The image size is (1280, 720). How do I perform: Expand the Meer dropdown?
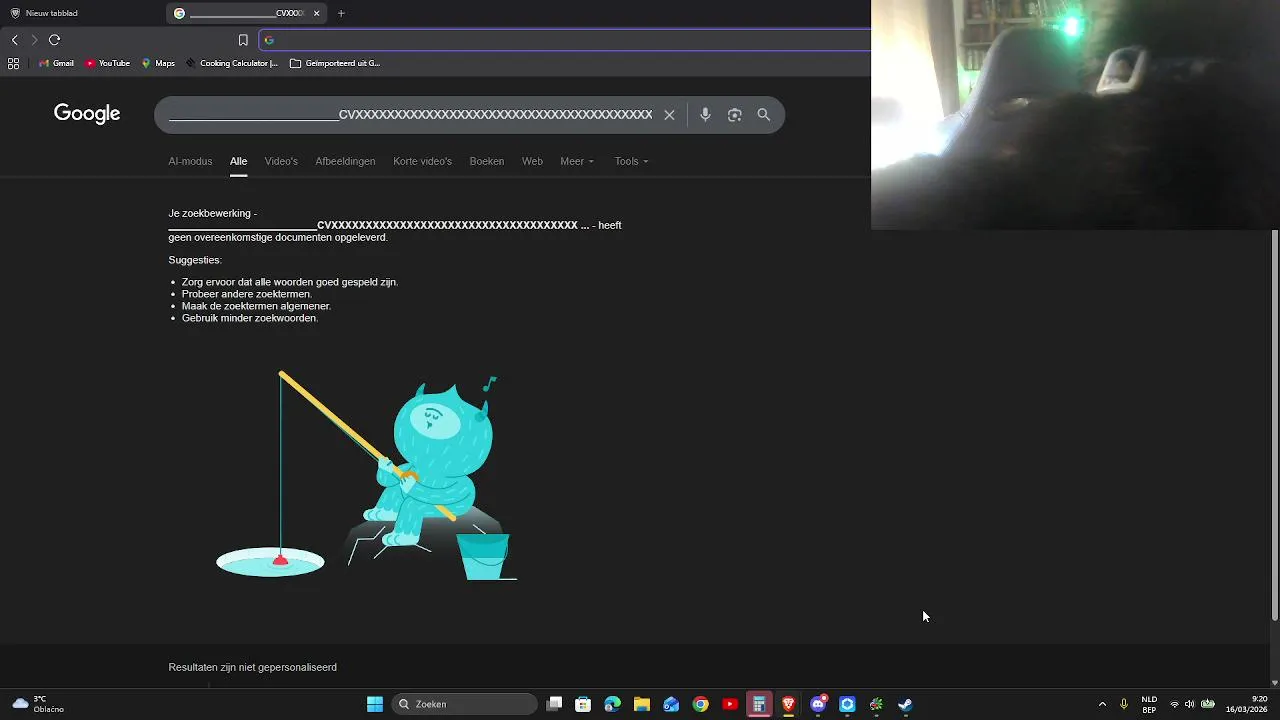577,161
